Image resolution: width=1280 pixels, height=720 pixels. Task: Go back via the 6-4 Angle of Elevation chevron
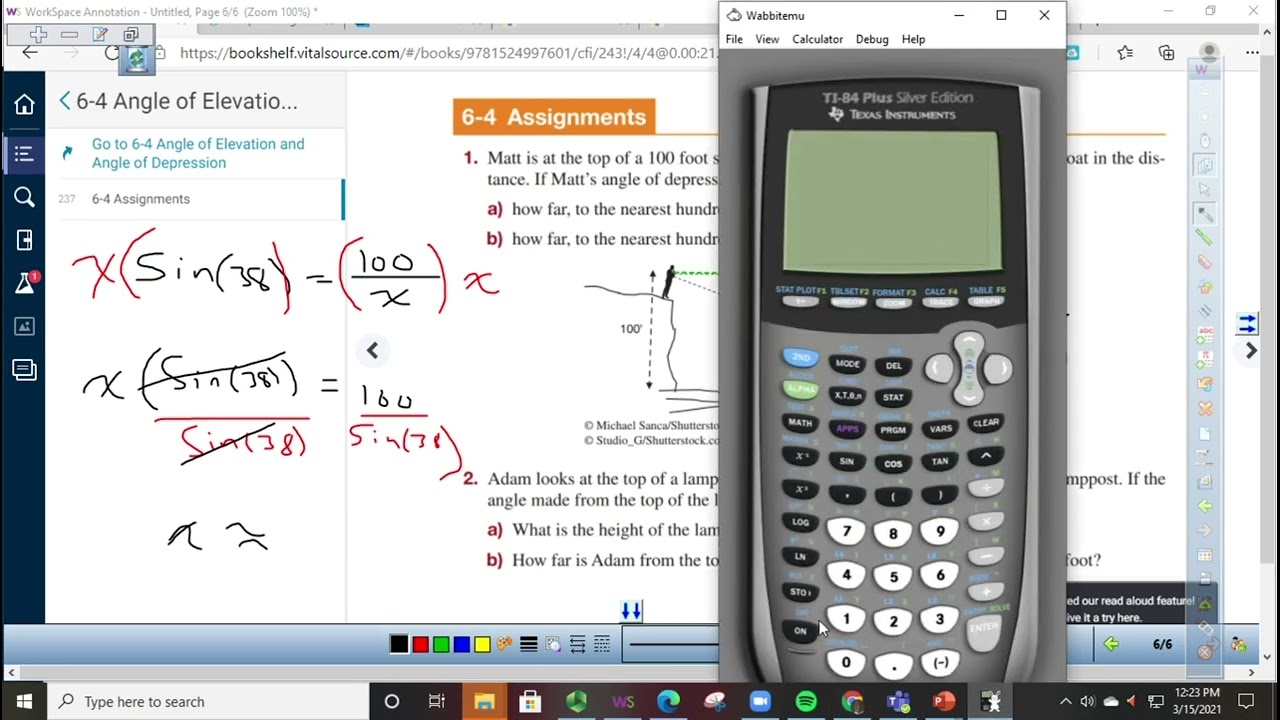65,101
